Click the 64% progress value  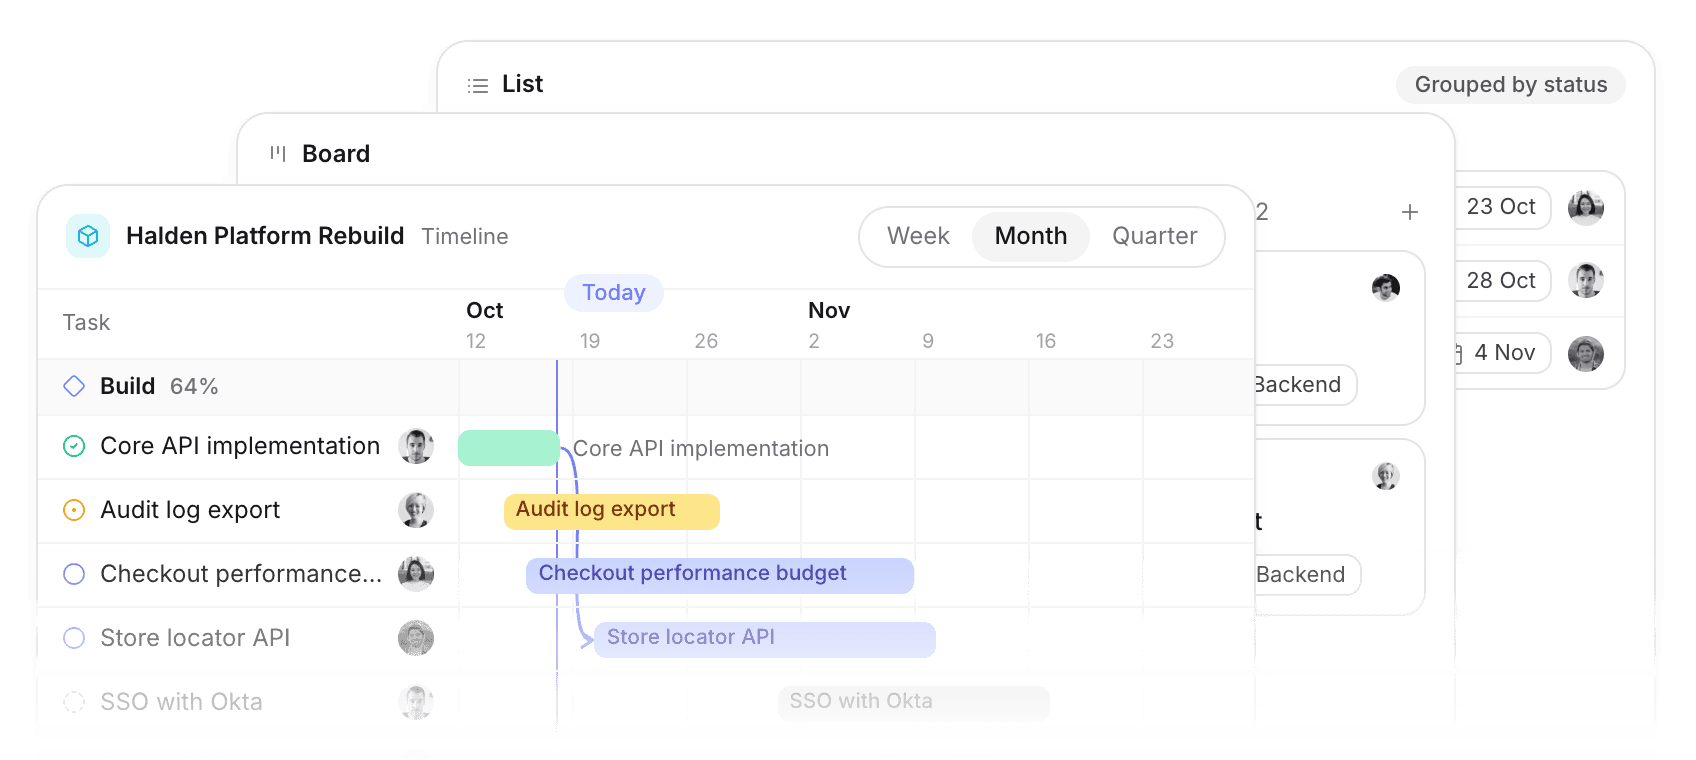tap(194, 386)
